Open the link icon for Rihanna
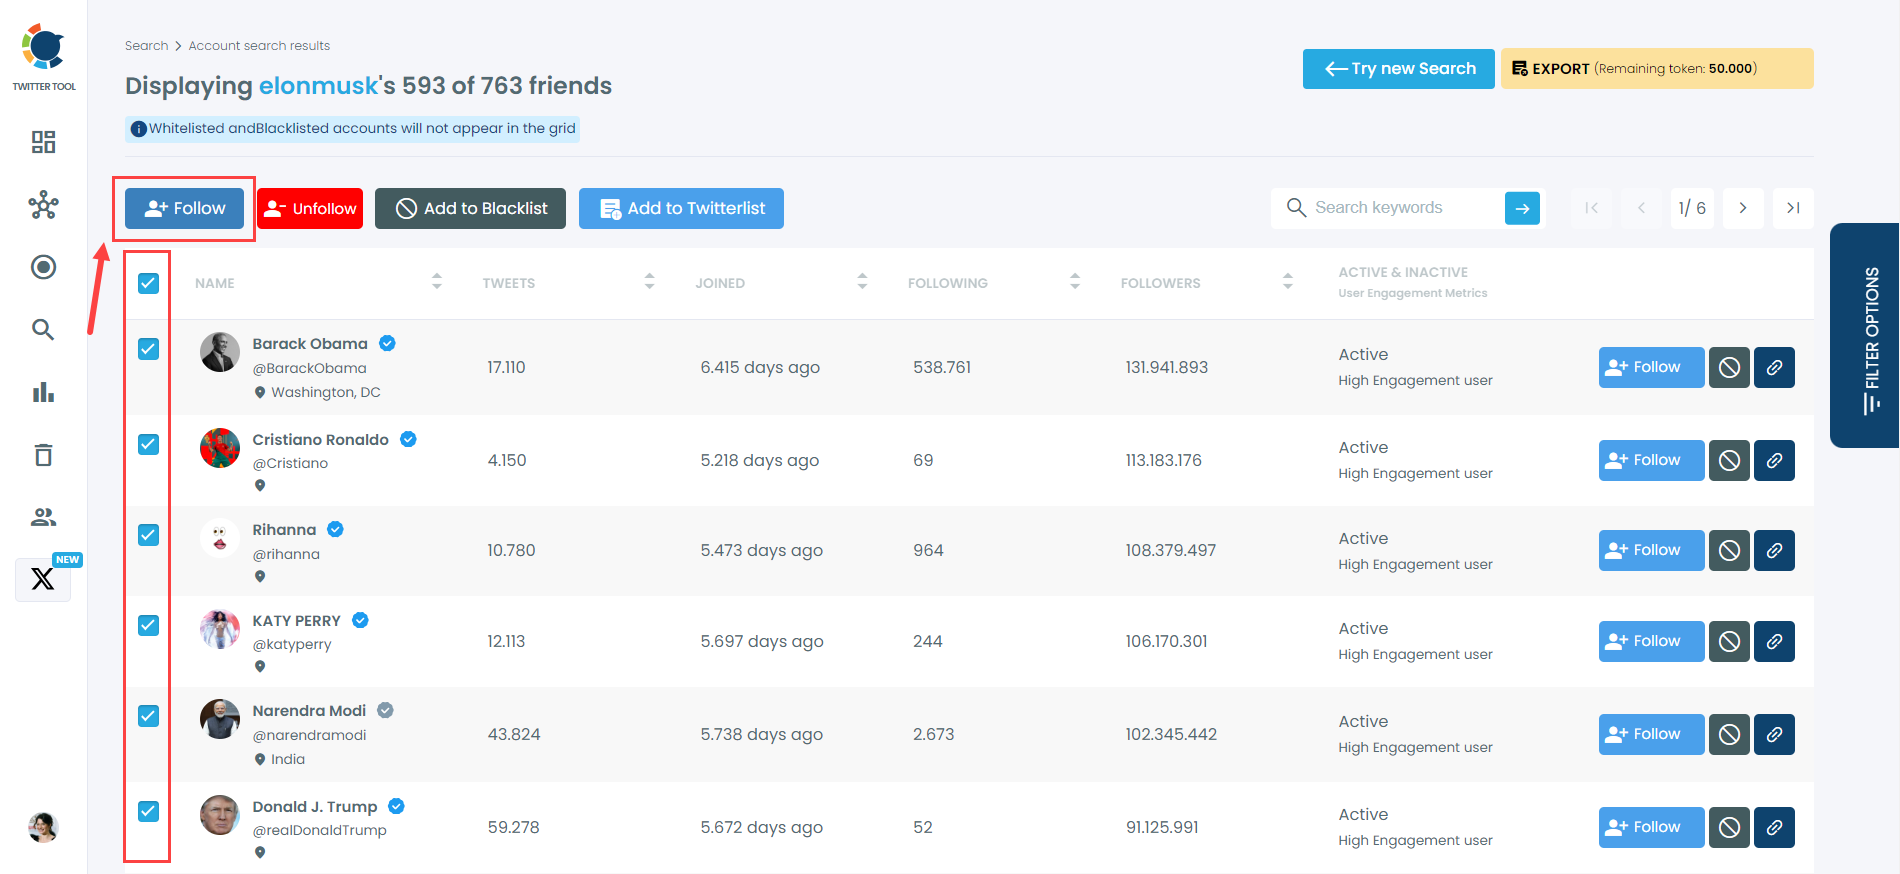The image size is (1900, 874). 1774,550
